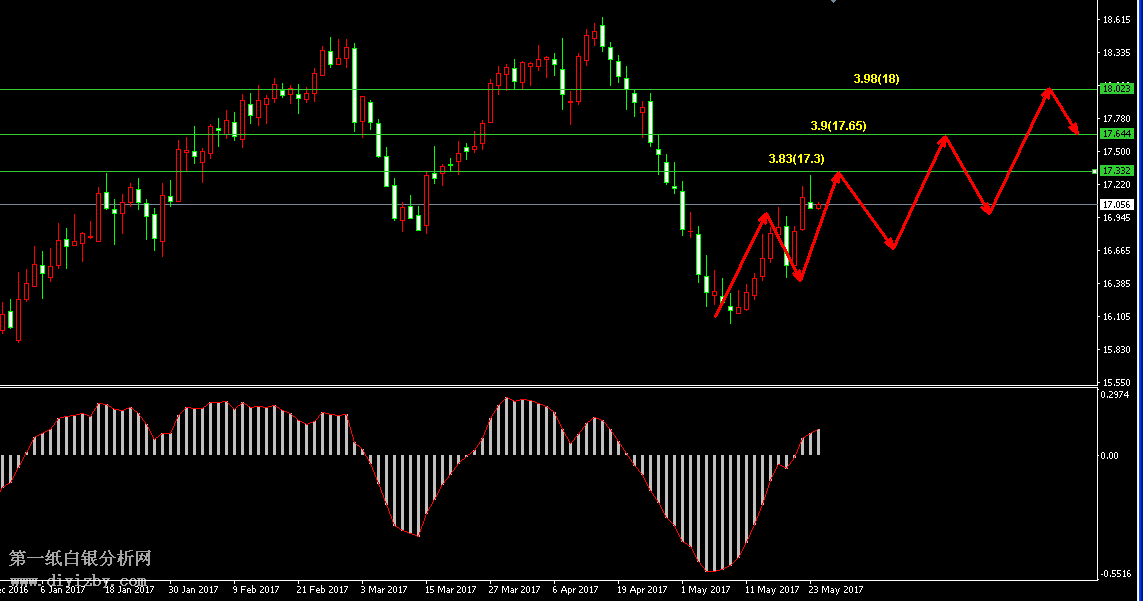1143x601 pixels.
Task: Click the 0.00 level on oscillator scale
Action: (x=1109, y=456)
